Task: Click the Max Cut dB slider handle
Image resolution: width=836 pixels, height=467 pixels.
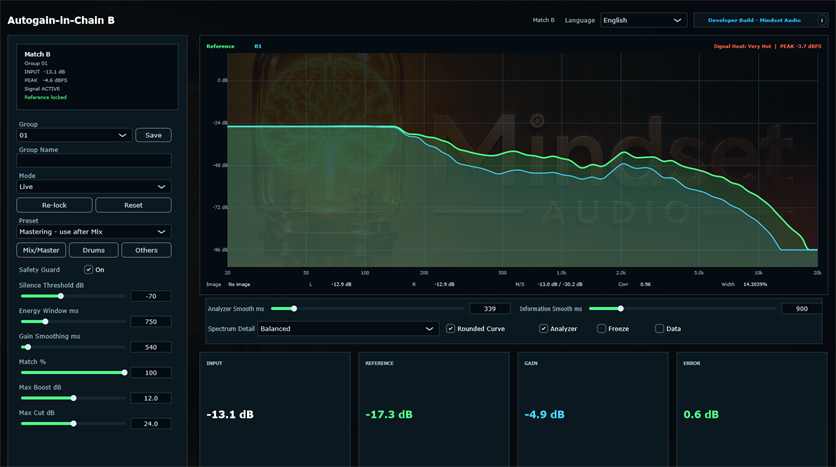Action: 74,424
